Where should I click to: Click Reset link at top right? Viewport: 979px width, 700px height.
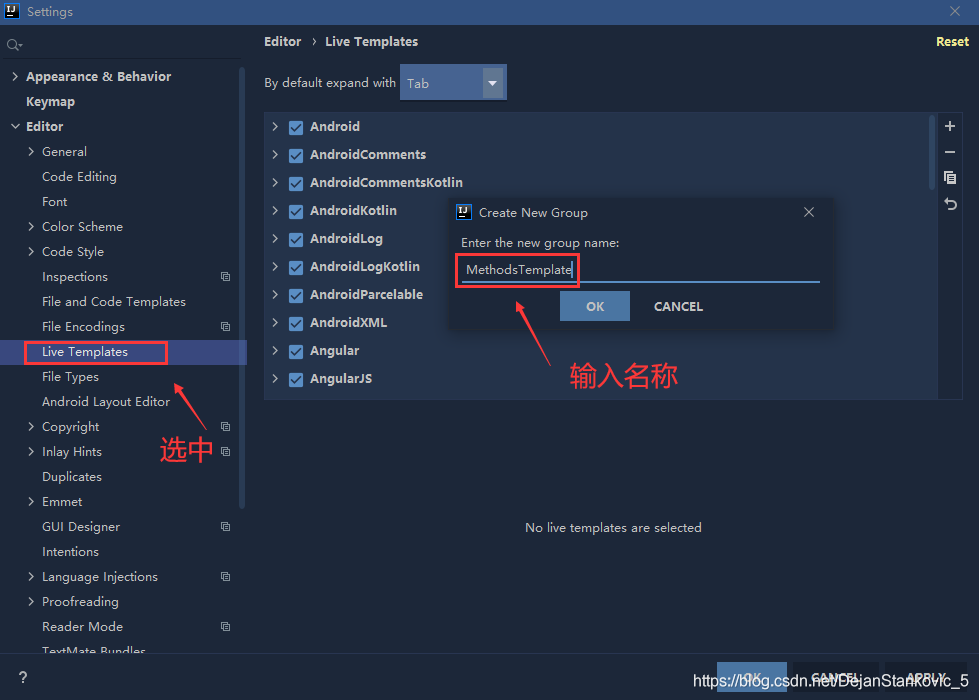952,41
